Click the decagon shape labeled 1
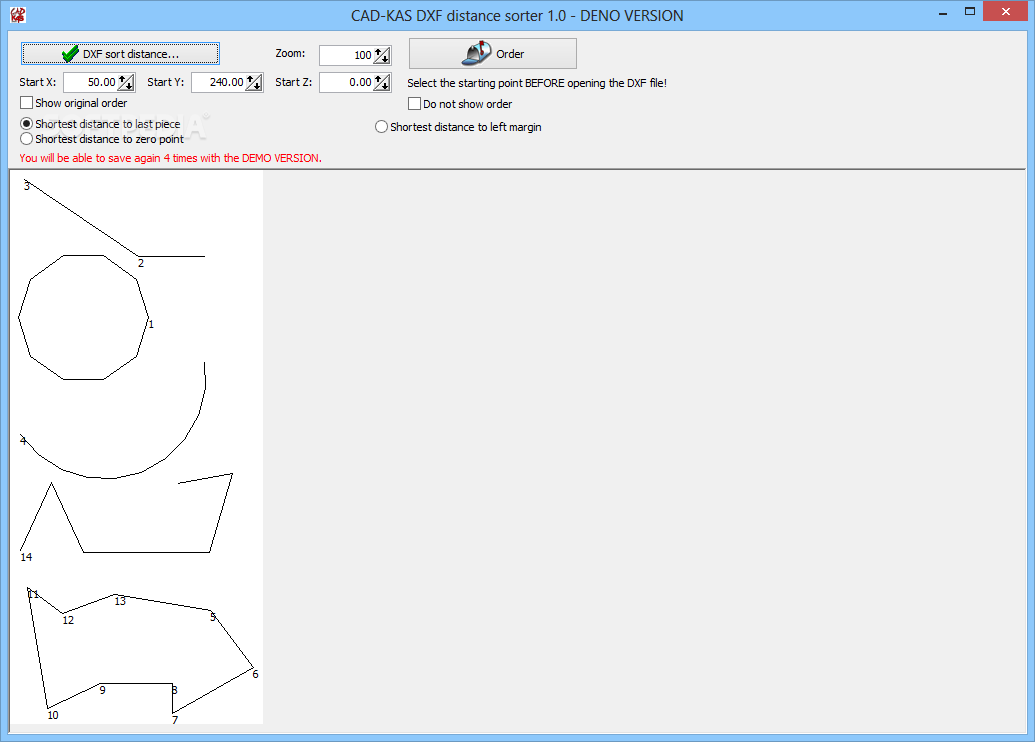1035x742 pixels. pos(83,318)
